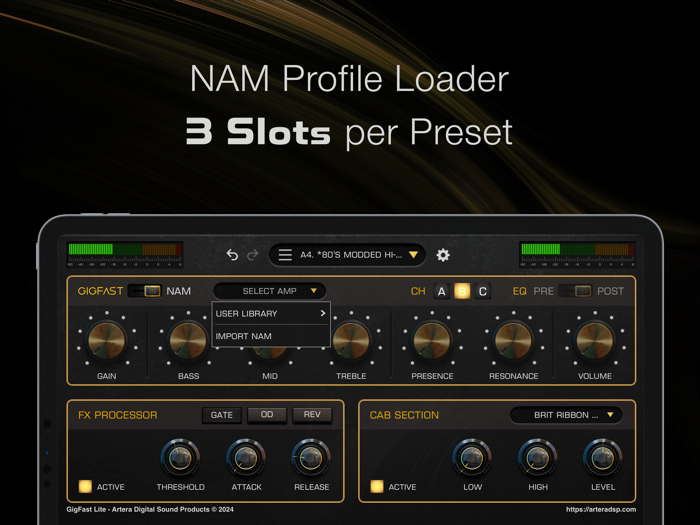Click the PRESENCE knob

click(x=432, y=341)
